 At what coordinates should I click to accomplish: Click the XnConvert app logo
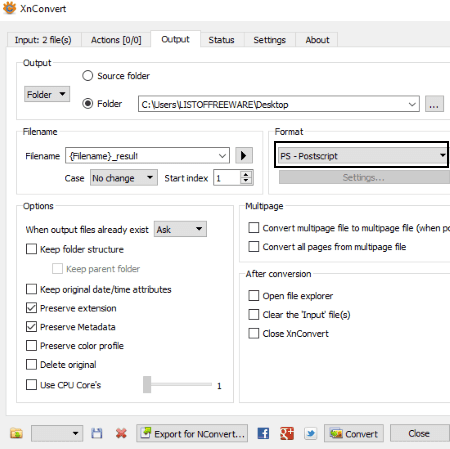[9, 8]
